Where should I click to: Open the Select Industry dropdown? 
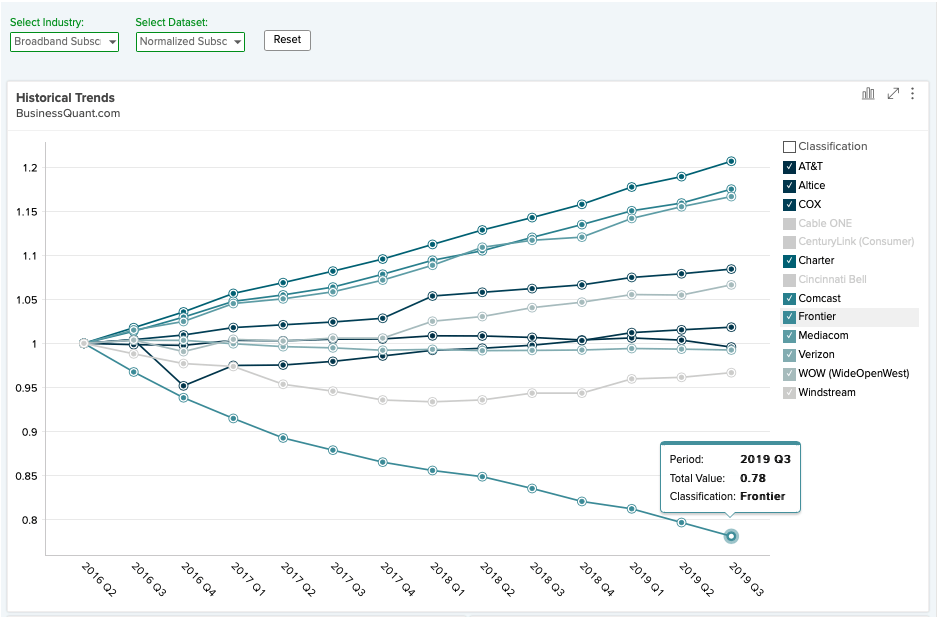click(x=65, y=42)
